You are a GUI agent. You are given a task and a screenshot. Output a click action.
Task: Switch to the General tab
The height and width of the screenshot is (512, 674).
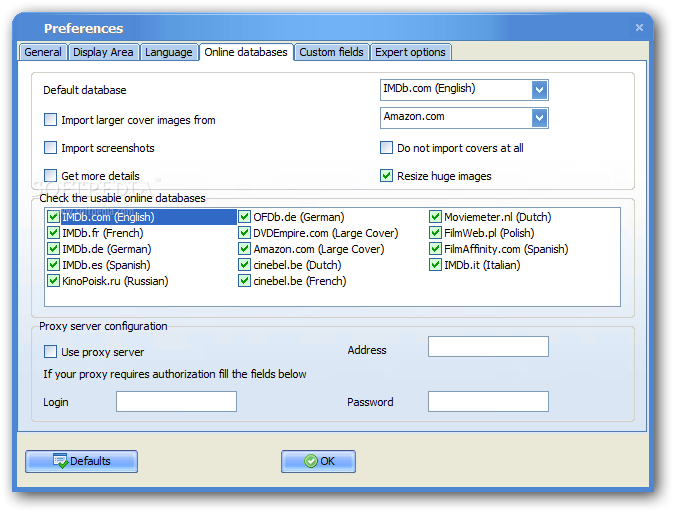point(43,52)
